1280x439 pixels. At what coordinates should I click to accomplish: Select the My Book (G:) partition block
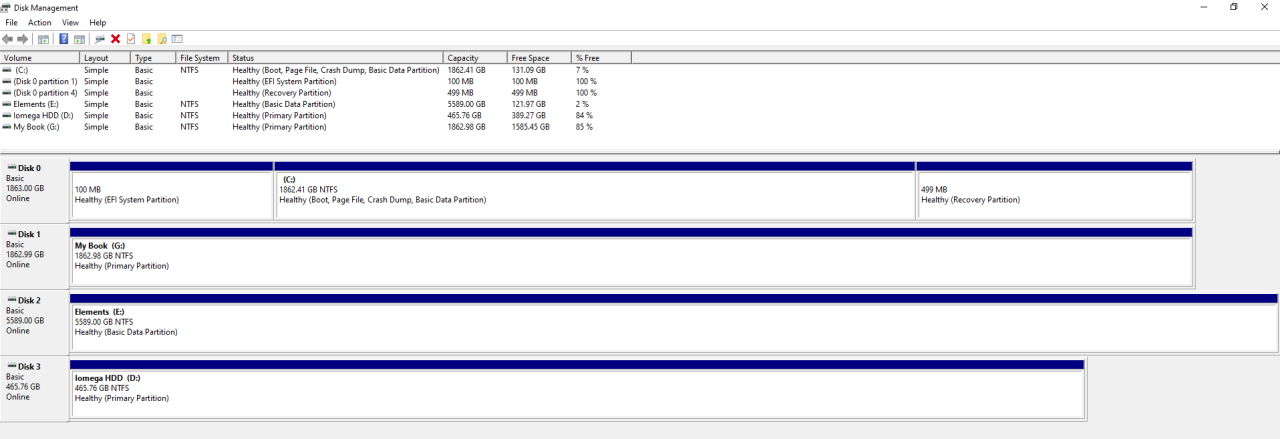[630, 262]
